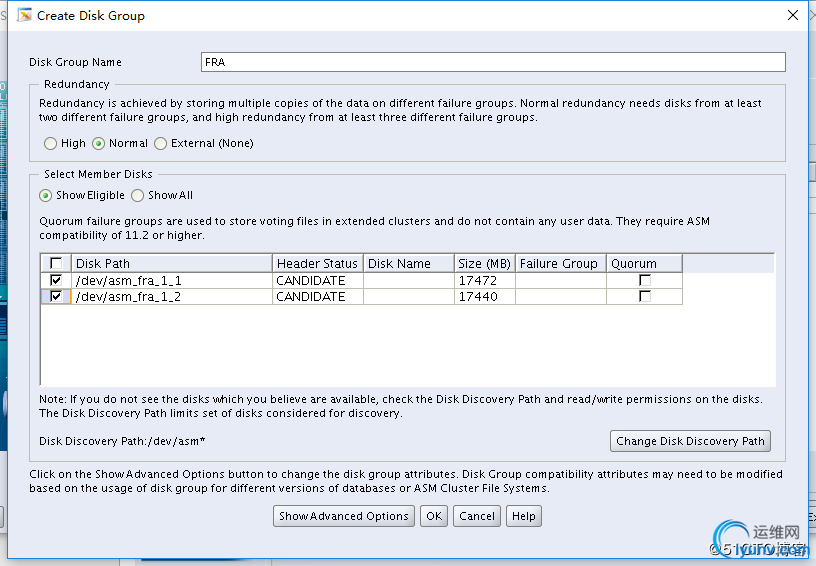The height and width of the screenshot is (566, 816).
Task: Click the Disk Group Name field
Action: coord(493,62)
